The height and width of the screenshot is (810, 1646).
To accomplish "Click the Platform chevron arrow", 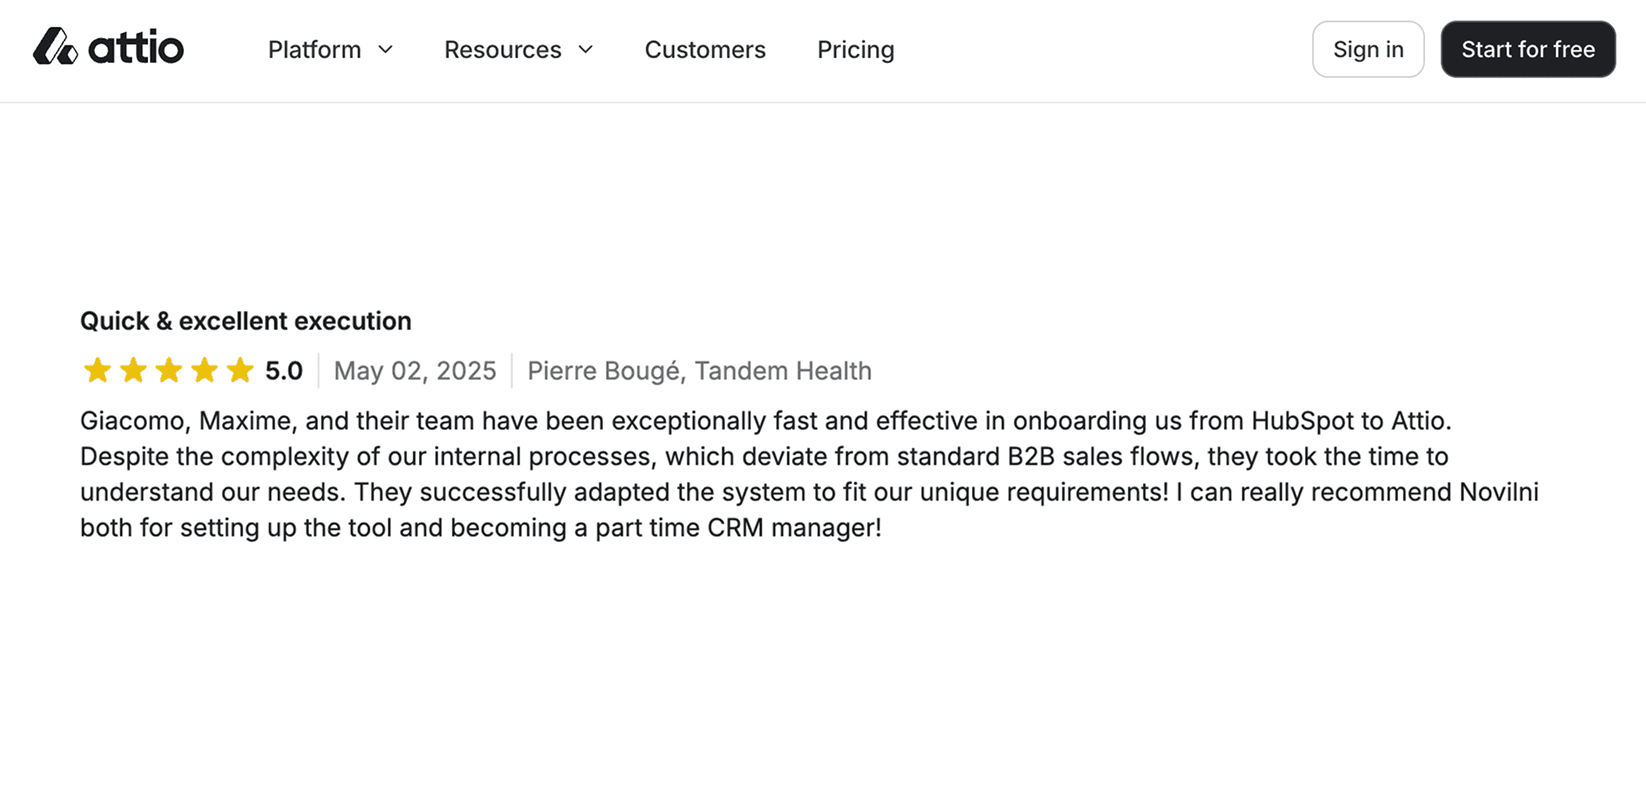I will click(x=386, y=49).
